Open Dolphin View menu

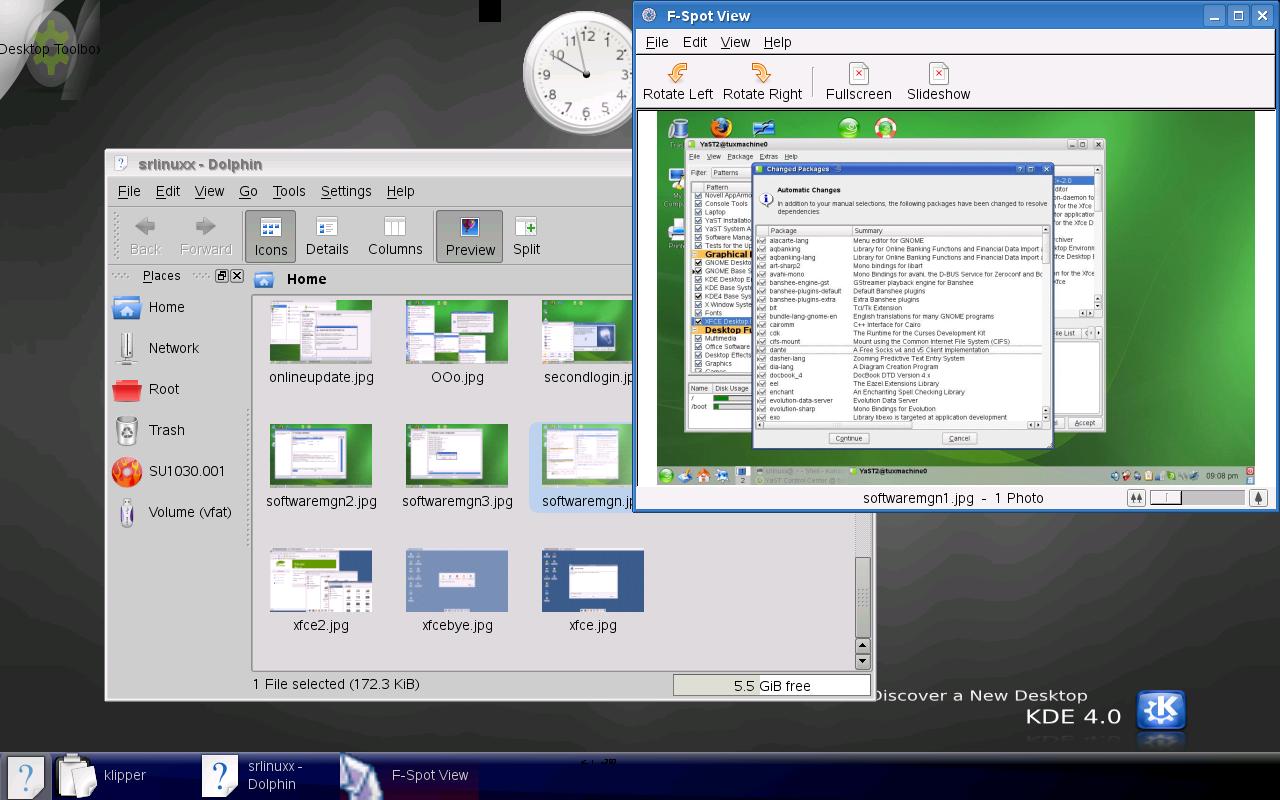point(209,191)
